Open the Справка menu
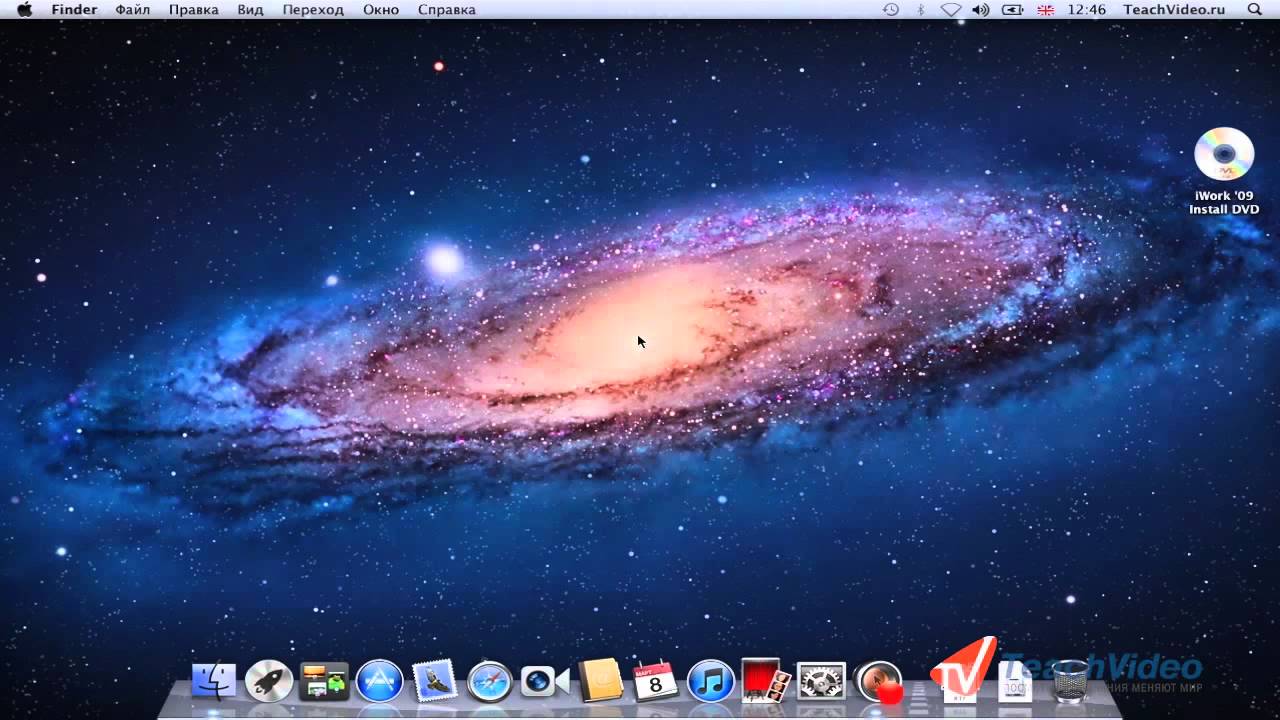Viewport: 1280px width, 720px height. click(x=447, y=9)
